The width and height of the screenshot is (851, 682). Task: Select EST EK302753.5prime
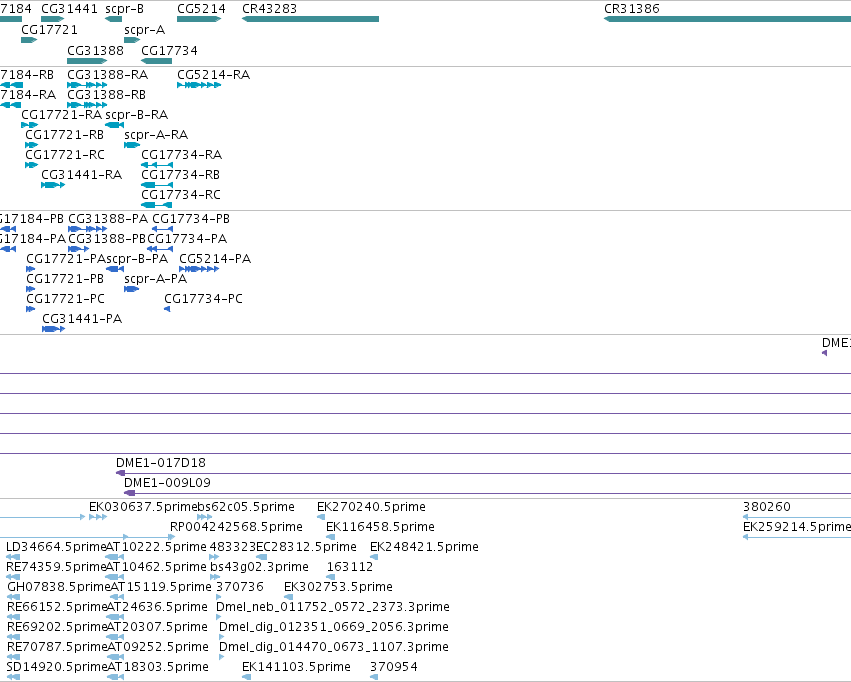pyautogui.click(x=289, y=597)
